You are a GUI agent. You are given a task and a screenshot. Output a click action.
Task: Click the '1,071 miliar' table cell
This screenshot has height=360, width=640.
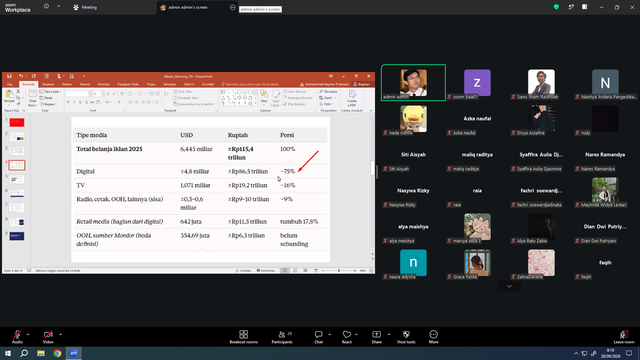pyautogui.click(x=195, y=185)
